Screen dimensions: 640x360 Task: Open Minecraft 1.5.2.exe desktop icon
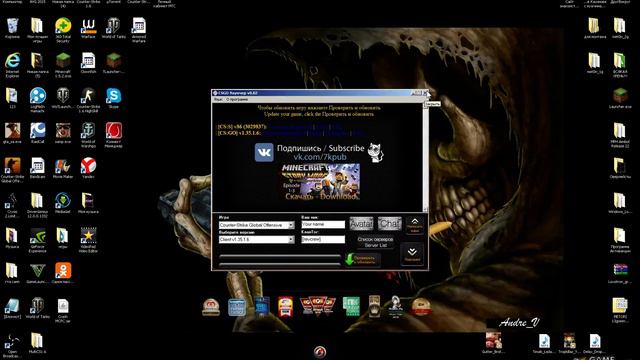click(x=63, y=64)
